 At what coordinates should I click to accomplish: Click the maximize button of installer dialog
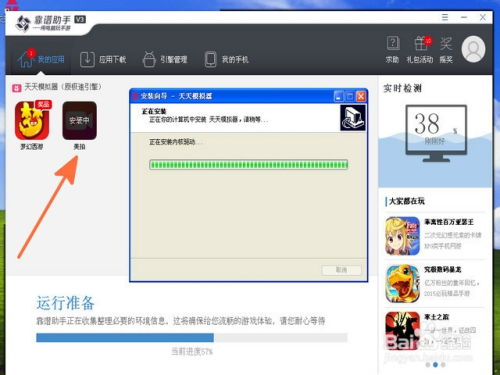point(350,96)
